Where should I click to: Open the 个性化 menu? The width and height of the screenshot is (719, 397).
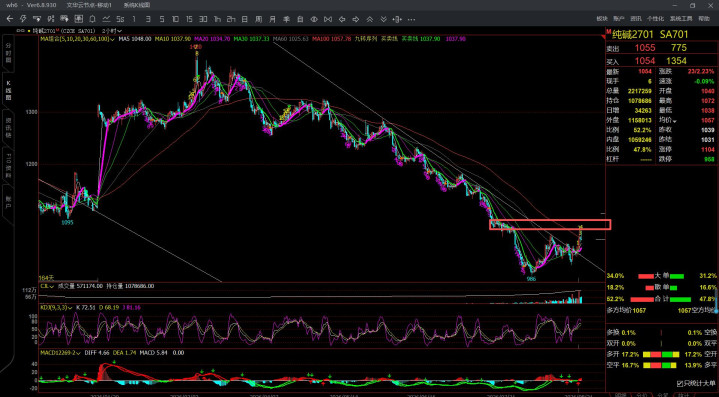pos(655,19)
